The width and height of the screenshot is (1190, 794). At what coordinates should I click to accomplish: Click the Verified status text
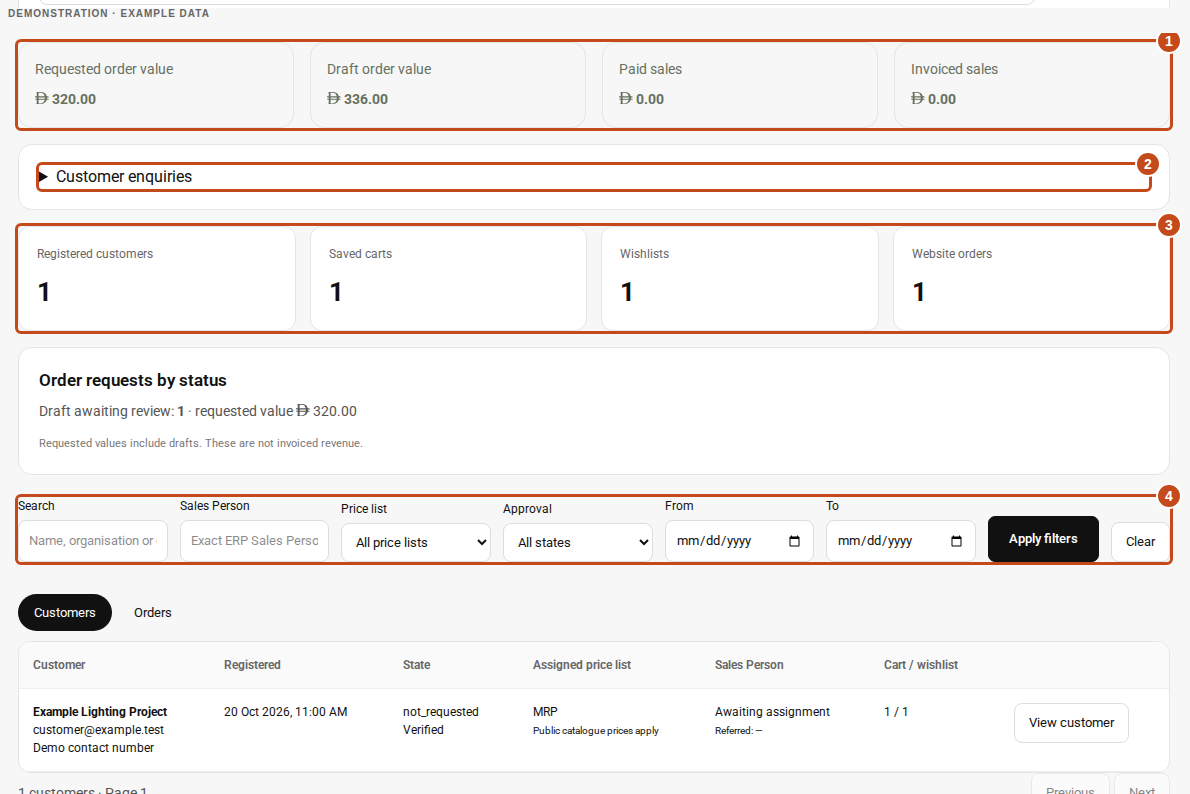[423, 730]
